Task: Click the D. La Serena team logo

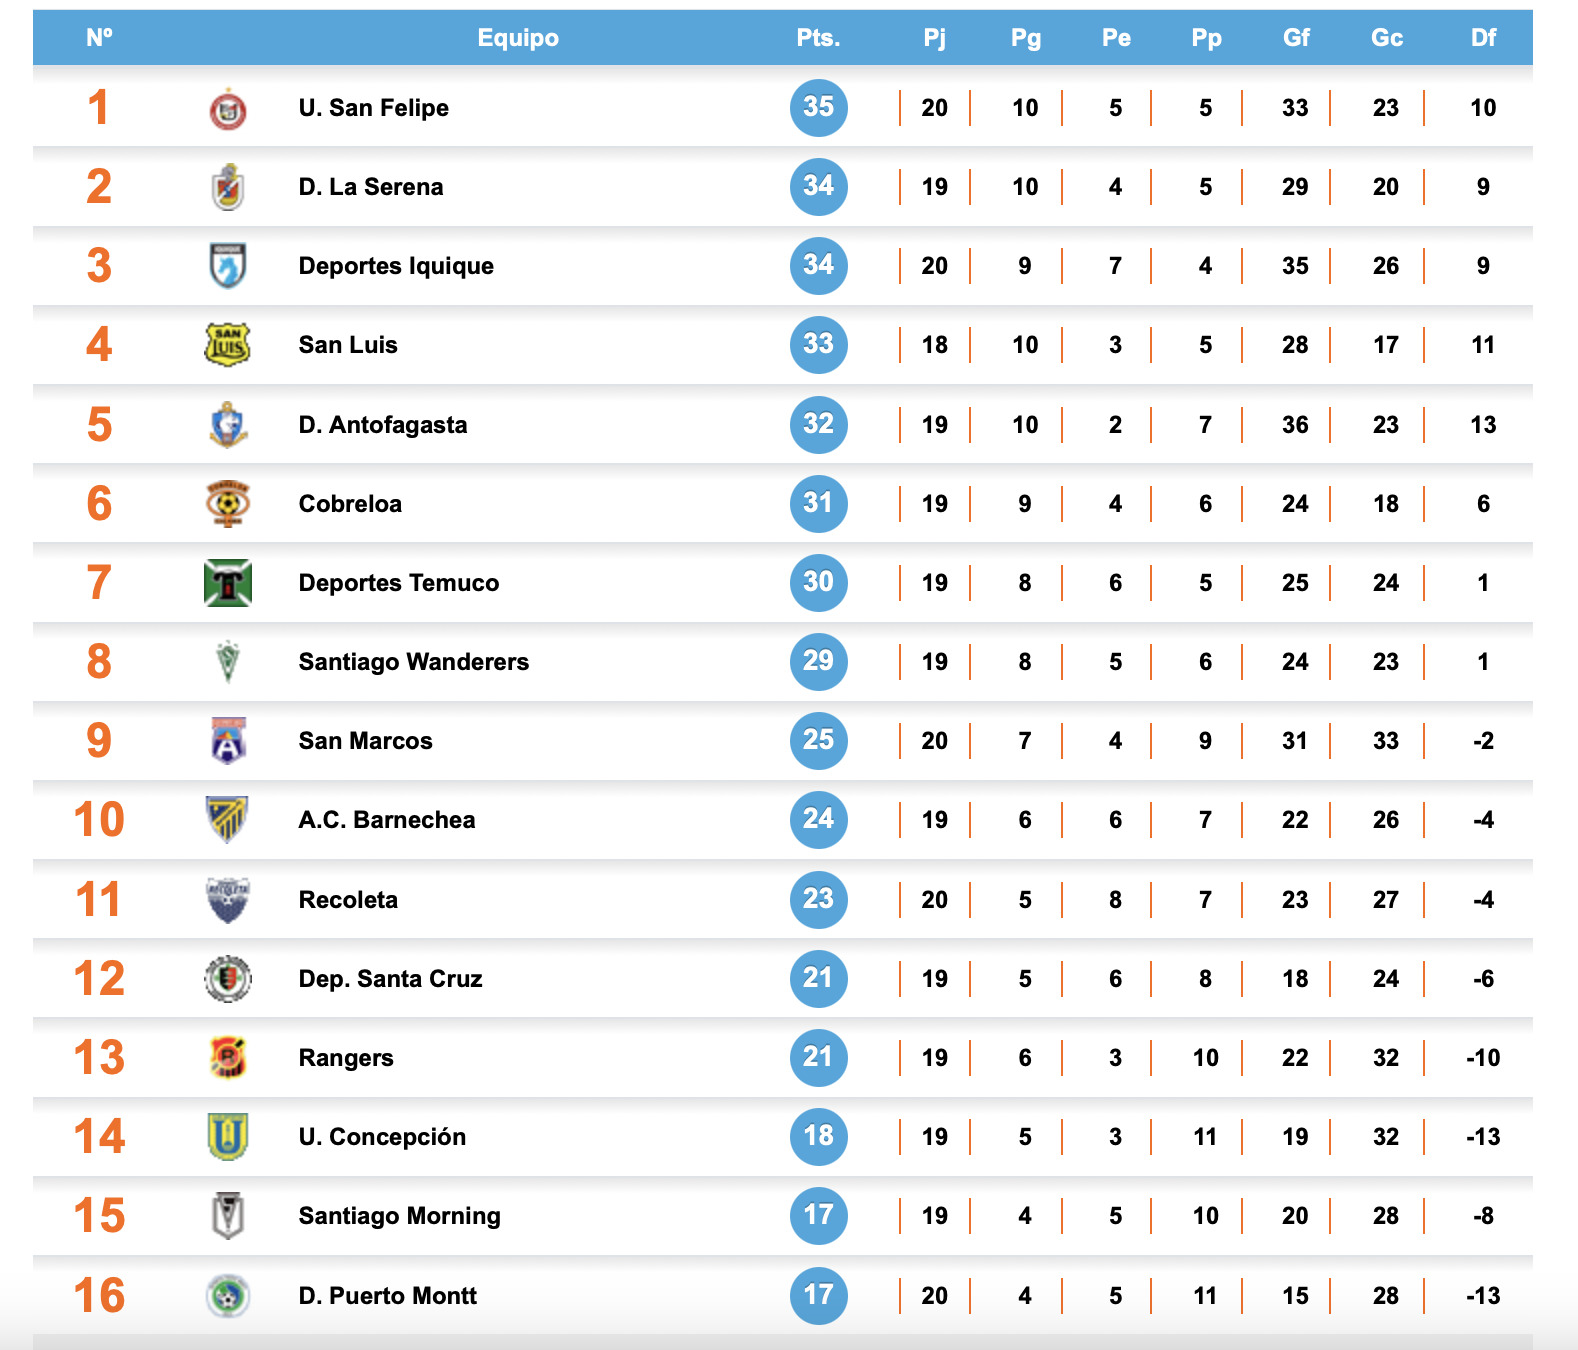Action: pyautogui.click(x=228, y=187)
